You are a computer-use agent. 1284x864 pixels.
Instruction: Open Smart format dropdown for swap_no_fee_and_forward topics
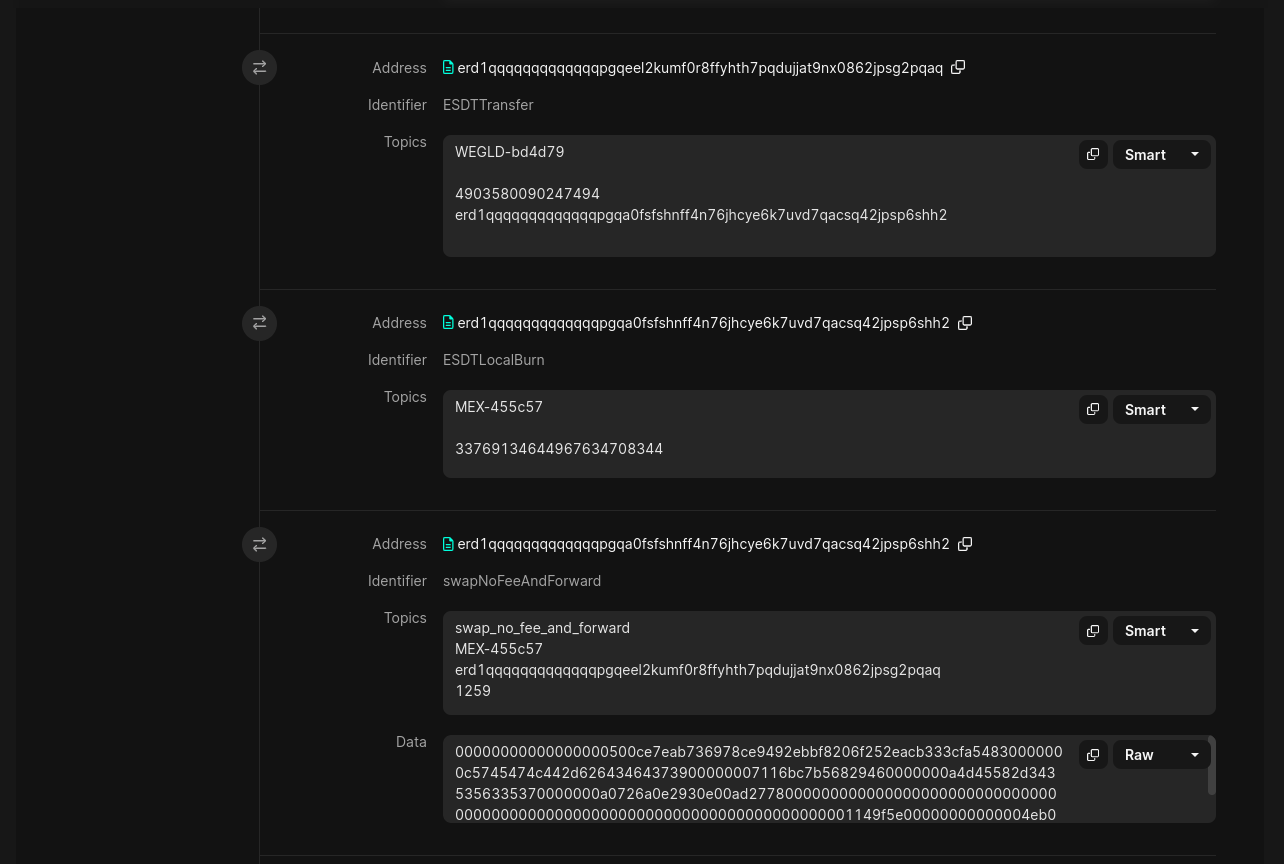tap(1162, 630)
